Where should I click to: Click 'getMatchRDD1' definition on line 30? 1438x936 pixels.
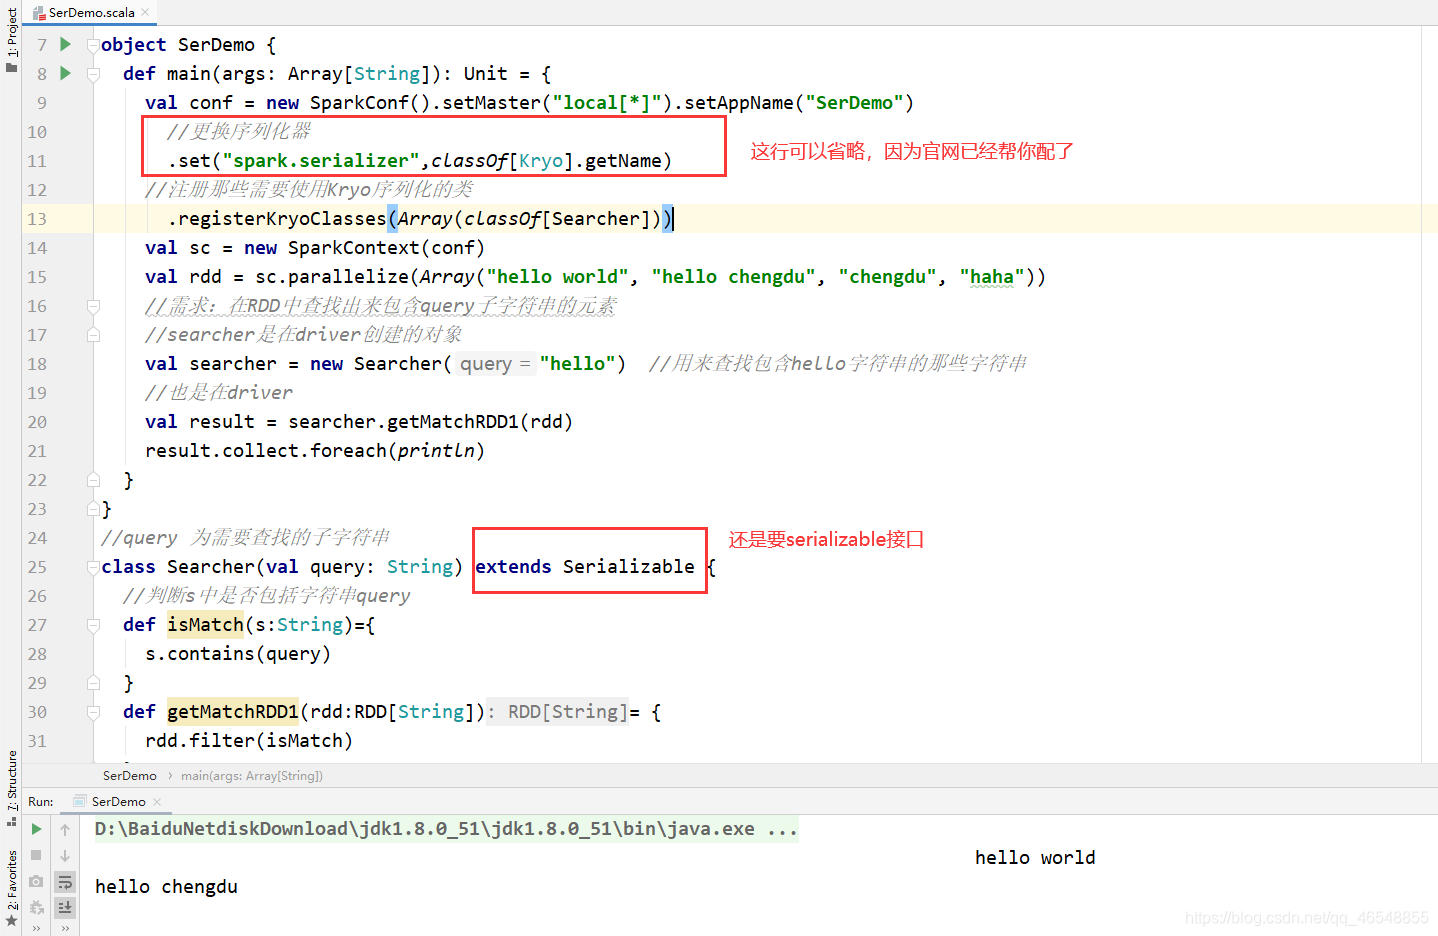click(233, 711)
